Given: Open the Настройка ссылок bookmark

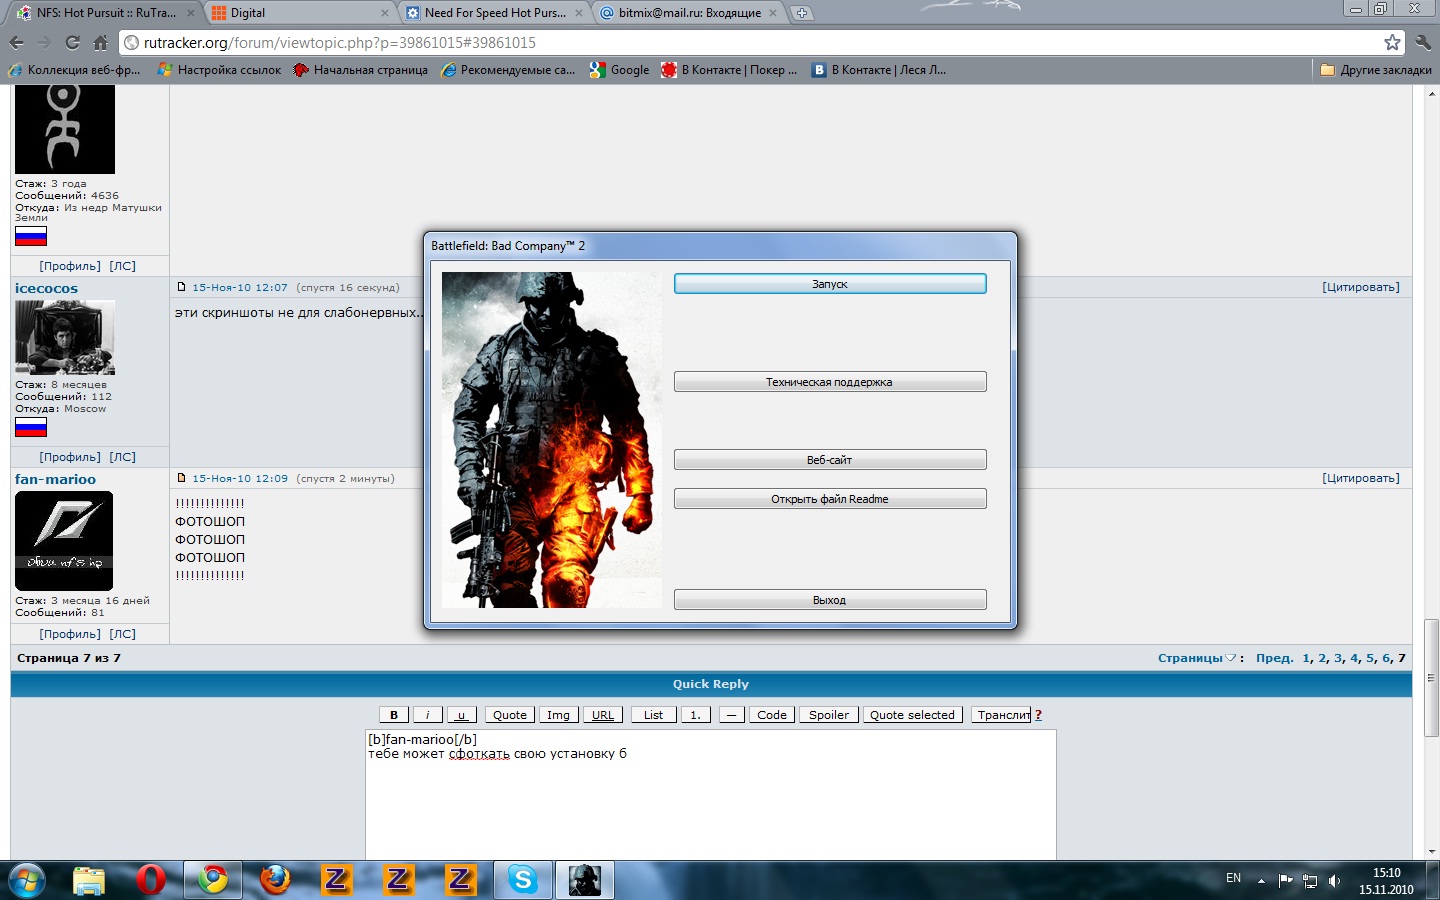Looking at the screenshot, I should pyautogui.click(x=219, y=70).
